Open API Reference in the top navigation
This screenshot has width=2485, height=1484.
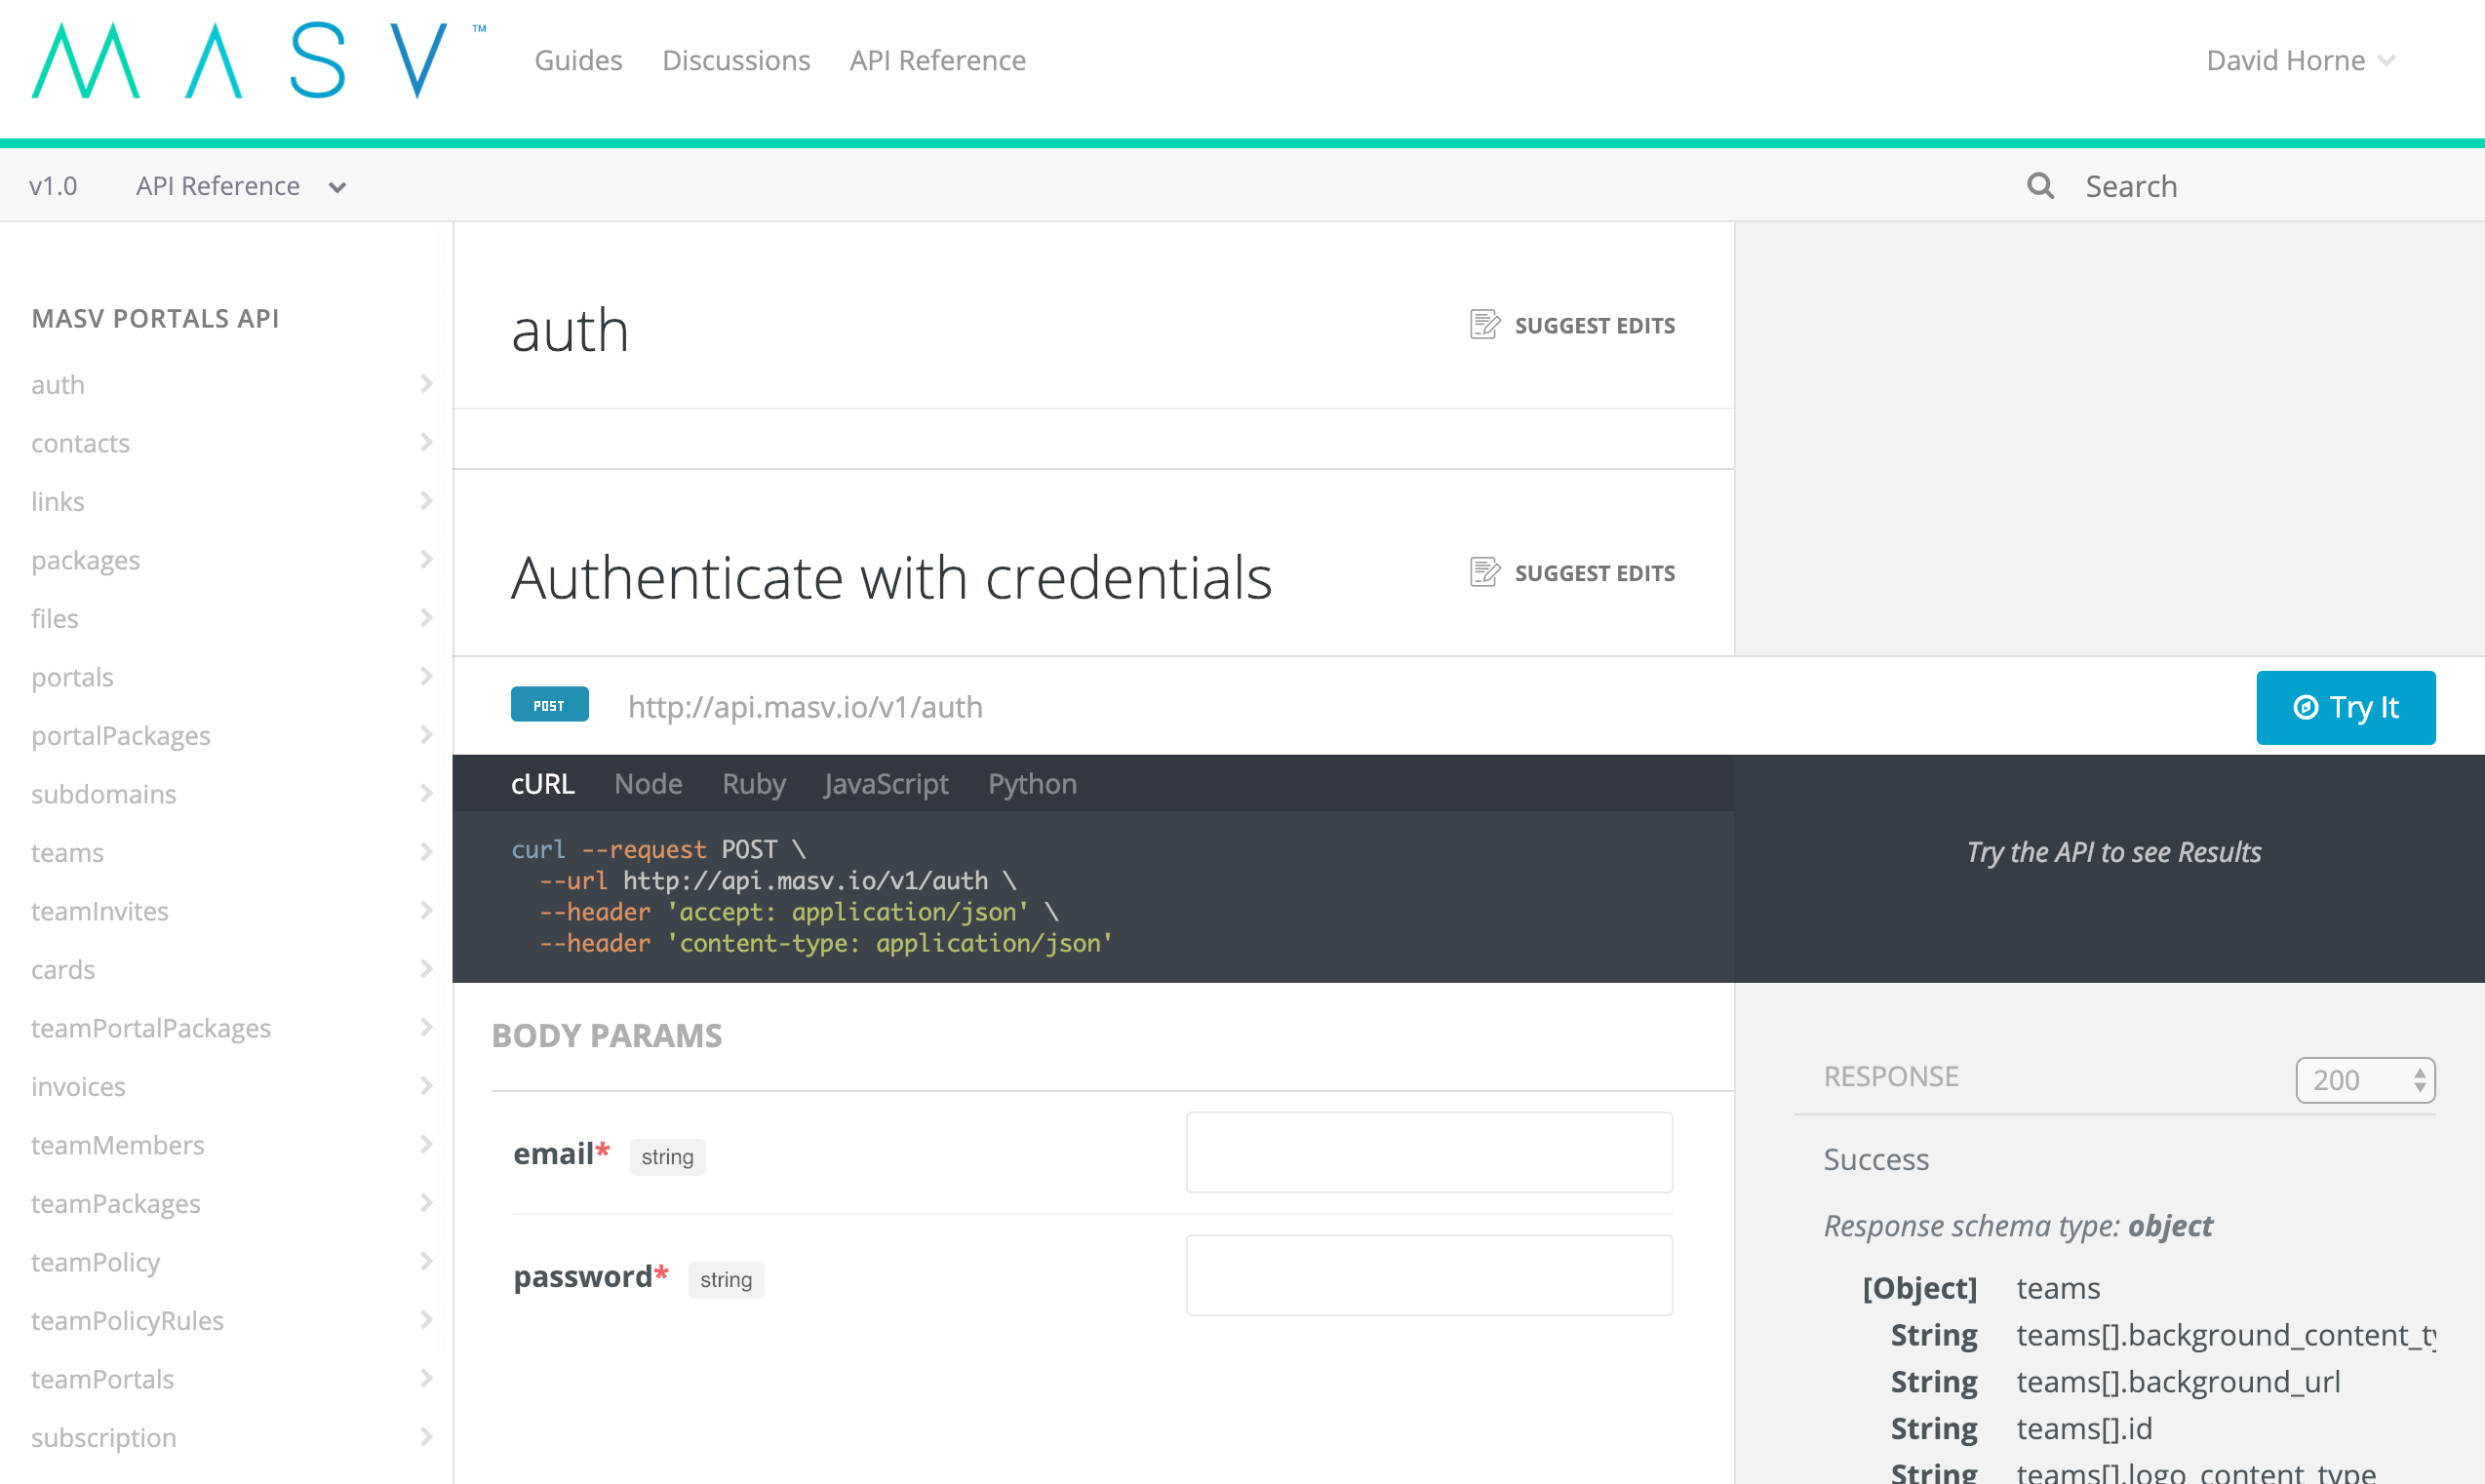coord(937,60)
